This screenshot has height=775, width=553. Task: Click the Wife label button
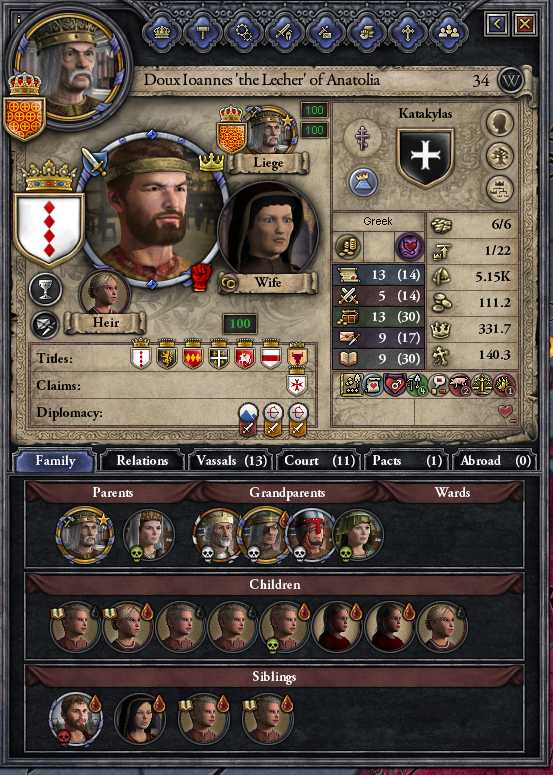268,283
